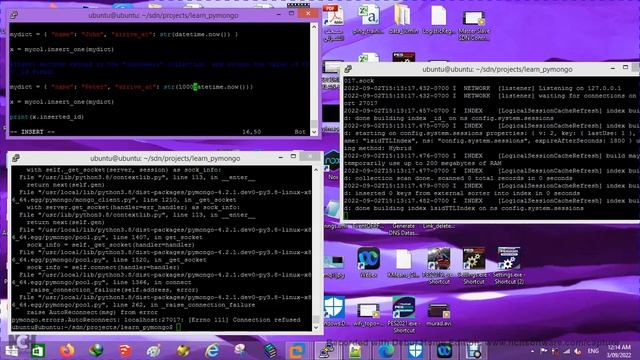Open the PDF shortcut on the desktop
The width and height of the screenshot is (640, 360).
(x=333, y=22)
